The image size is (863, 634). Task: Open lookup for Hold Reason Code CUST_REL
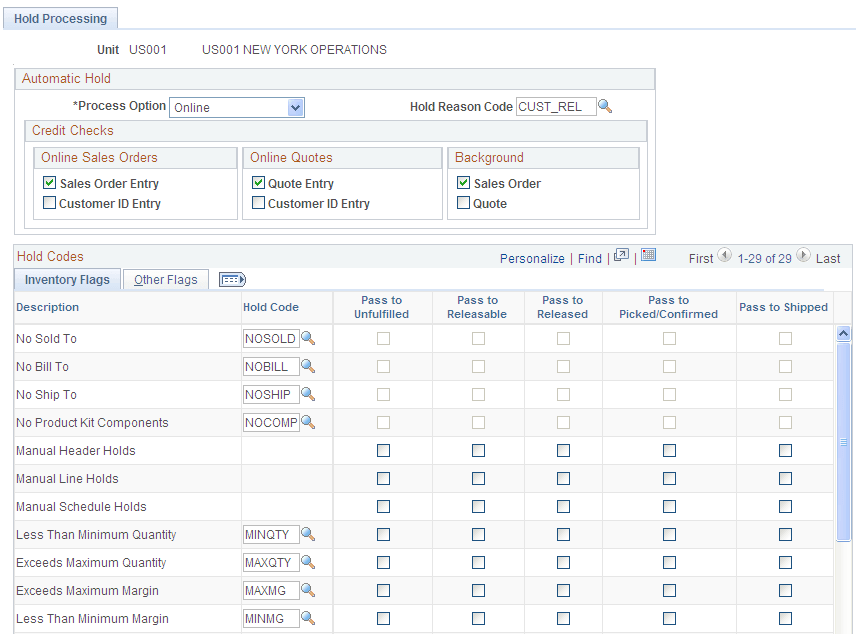tap(605, 105)
